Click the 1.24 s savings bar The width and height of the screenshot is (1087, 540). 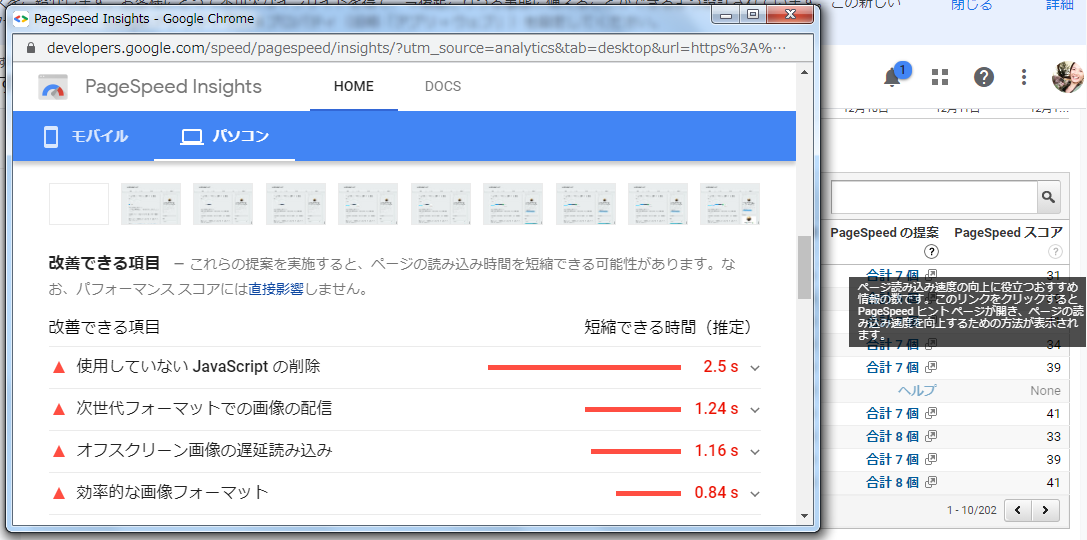pos(633,410)
